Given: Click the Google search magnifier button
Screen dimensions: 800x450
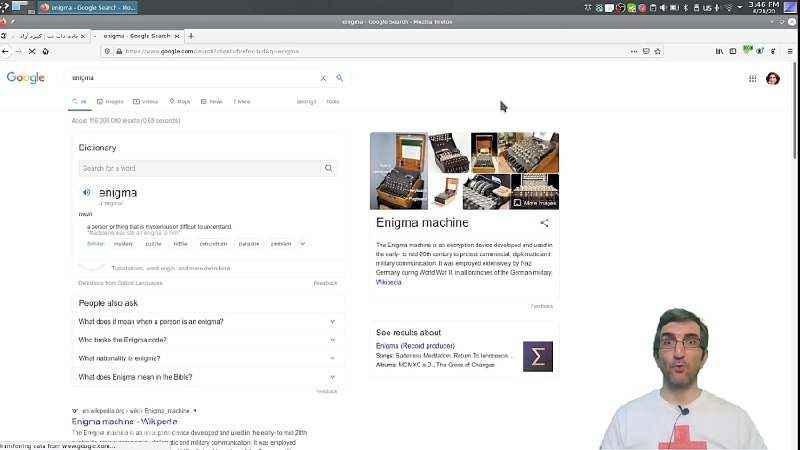Looking at the screenshot, I should coord(340,78).
